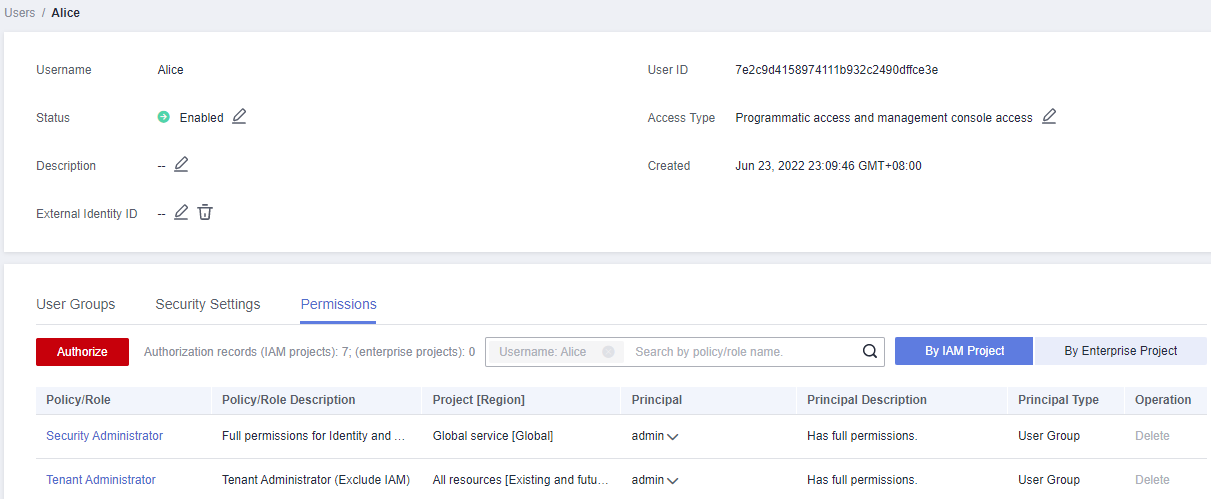
Task: Open the Security Settings tab
Action: click(x=208, y=304)
